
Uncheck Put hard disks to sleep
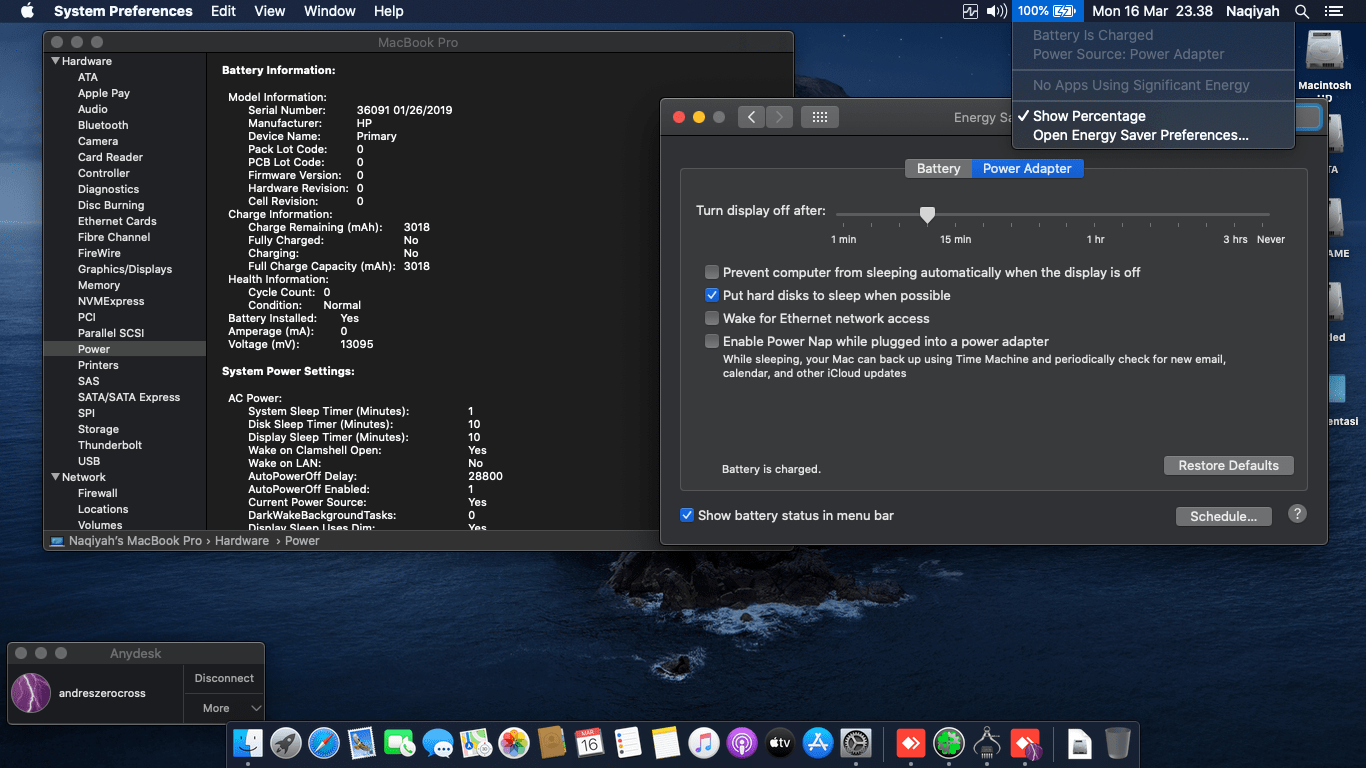click(712, 295)
